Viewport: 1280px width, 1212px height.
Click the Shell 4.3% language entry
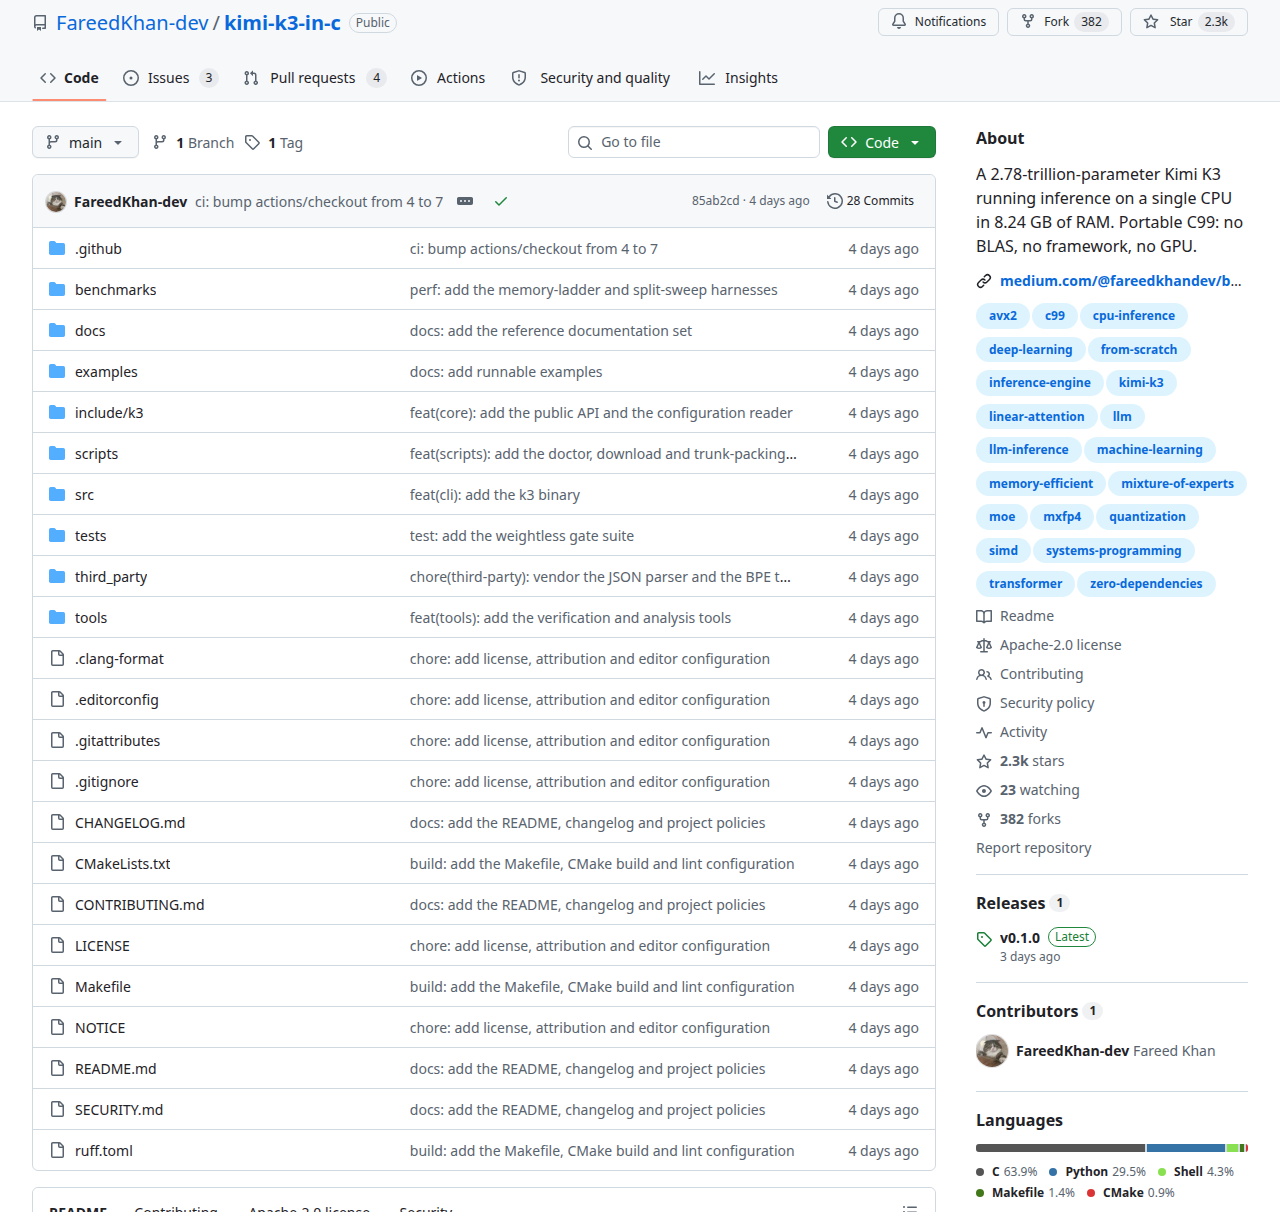[1196, 1171]
